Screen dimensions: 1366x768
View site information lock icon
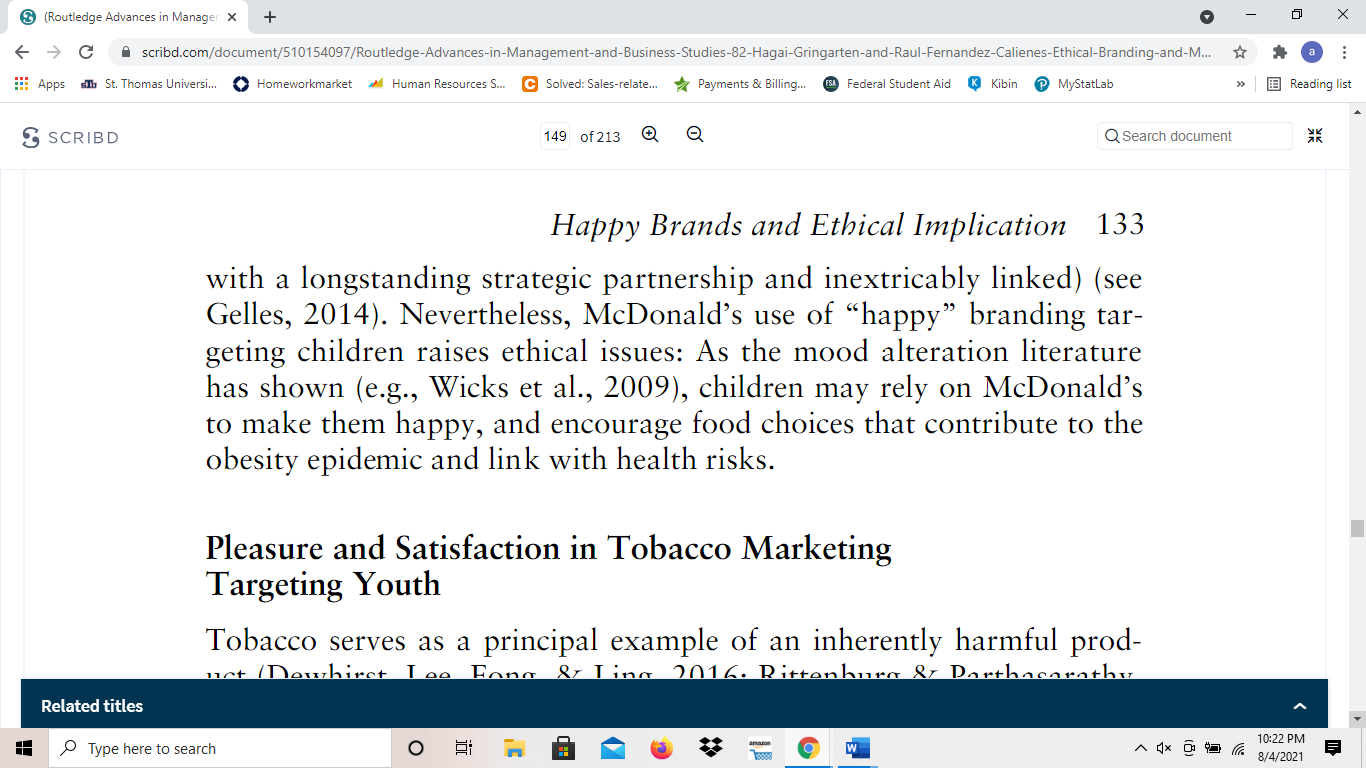pyautogui.click(x=126, y=52)
